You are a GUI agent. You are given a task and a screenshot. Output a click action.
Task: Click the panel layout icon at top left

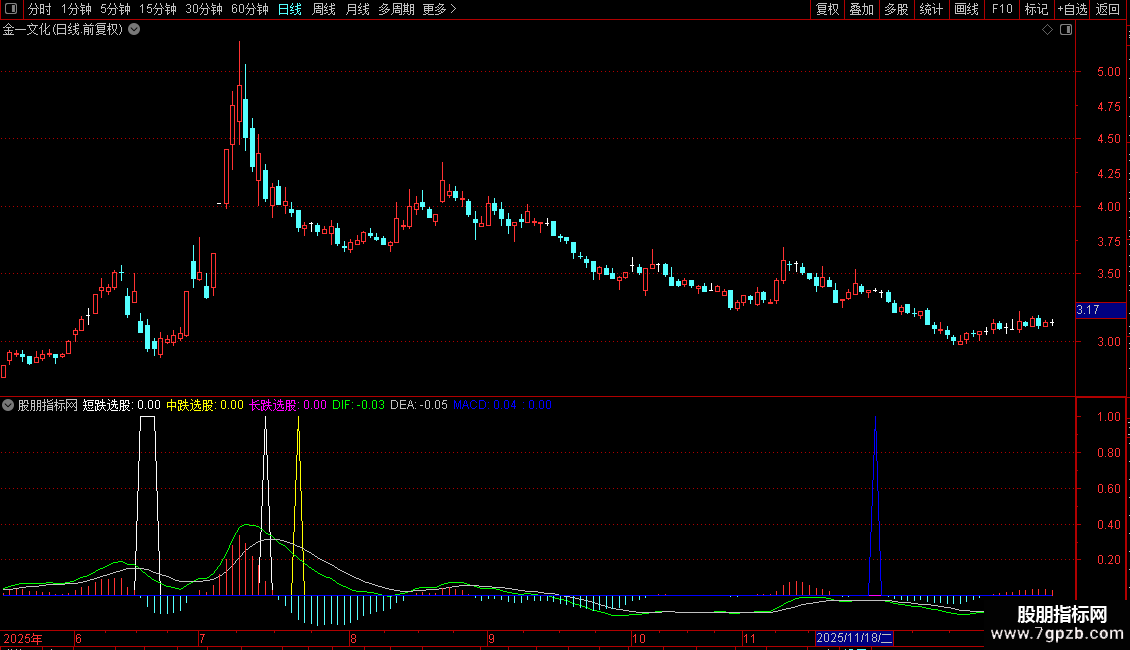pyautogui.click(x=11, y=9)
